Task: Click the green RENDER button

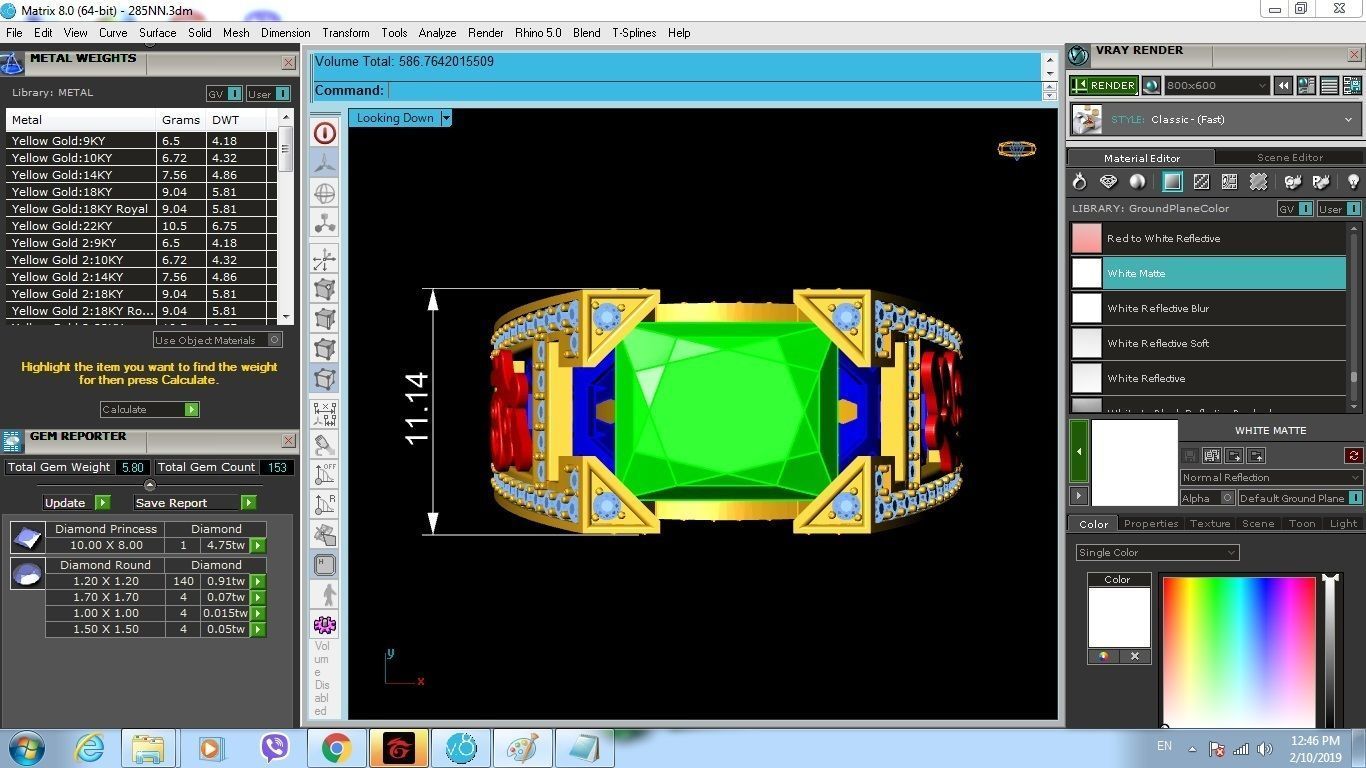Action: pos(1103,85)
